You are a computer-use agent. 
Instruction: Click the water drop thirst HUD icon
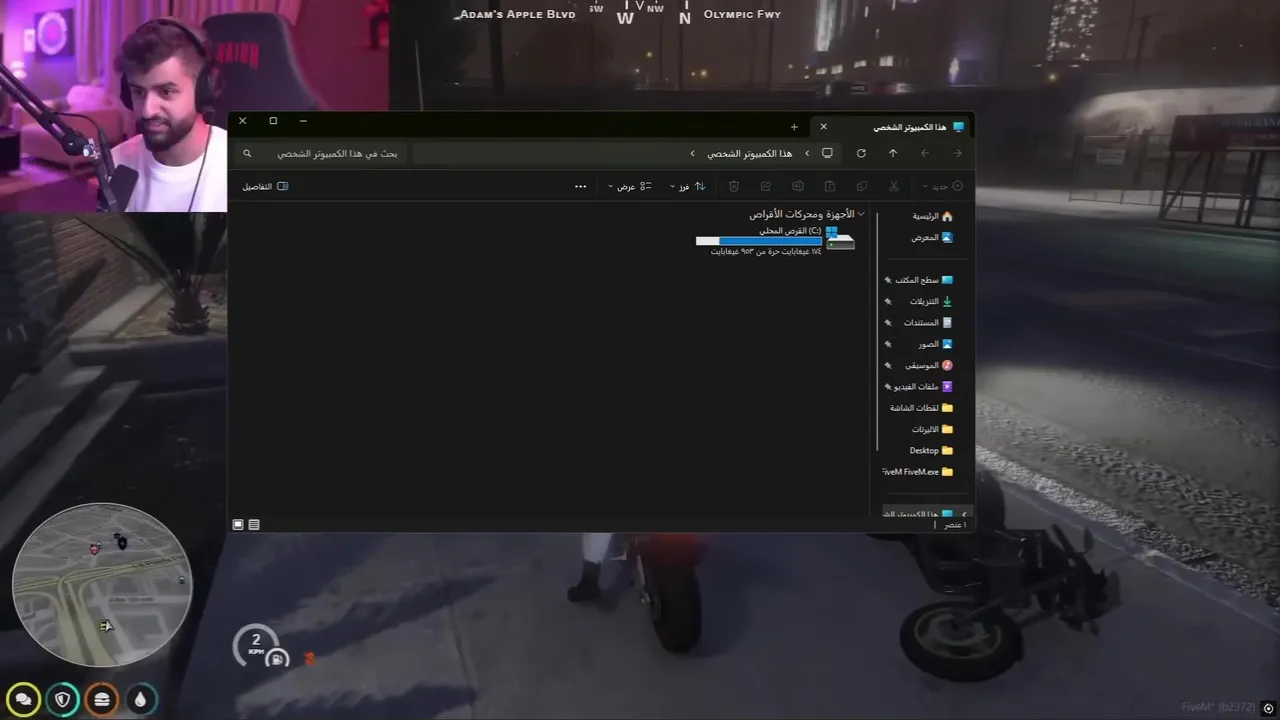(141, 699)
